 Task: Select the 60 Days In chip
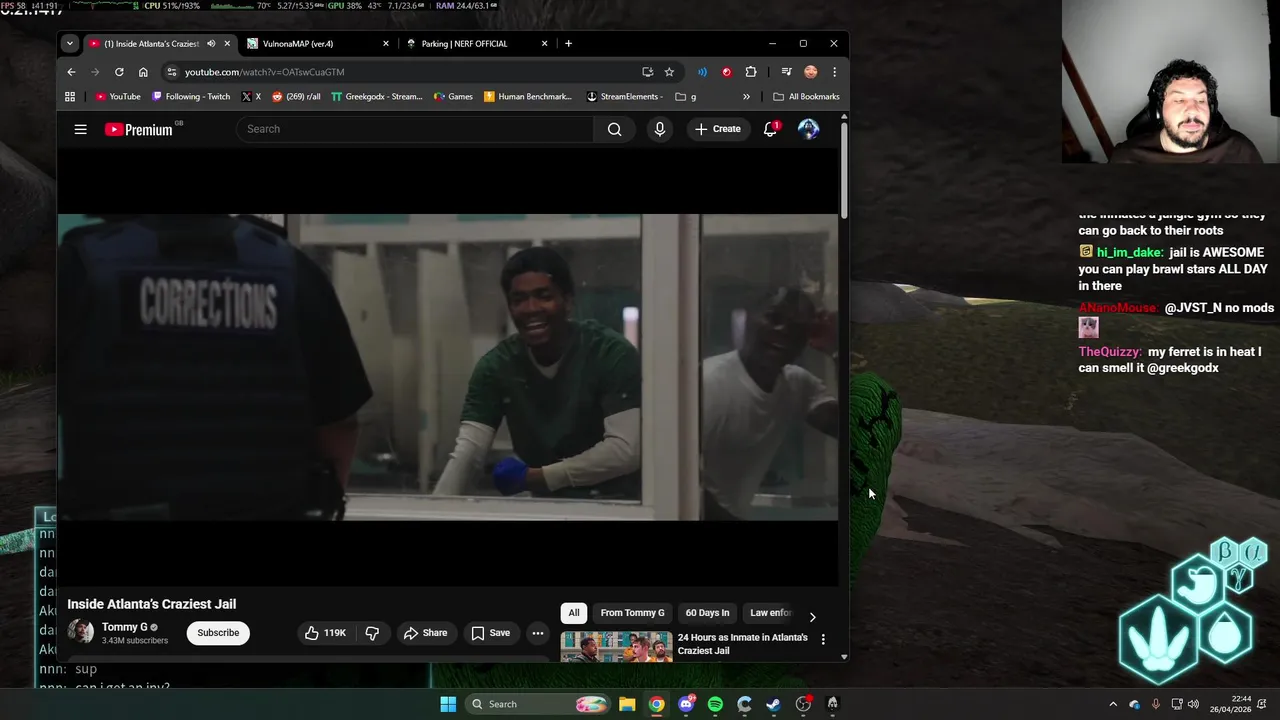707,613
